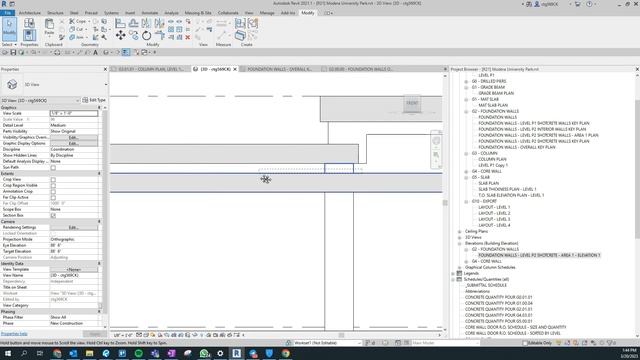
Task: Collapse the 02 - FOUNDATION WALLS tree node
Action: click(466, 111)
